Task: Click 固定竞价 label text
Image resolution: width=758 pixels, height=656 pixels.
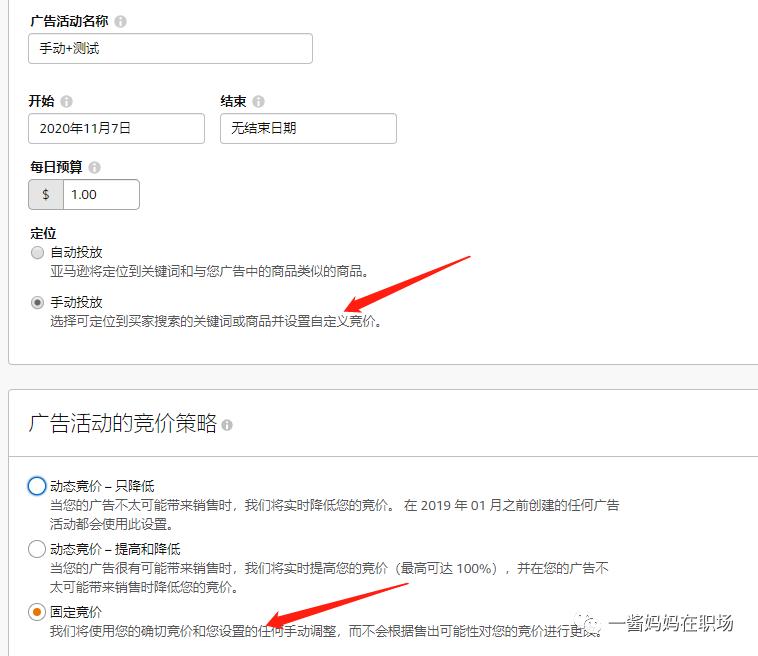Action: pyautogui.click(x=76, y=612)
